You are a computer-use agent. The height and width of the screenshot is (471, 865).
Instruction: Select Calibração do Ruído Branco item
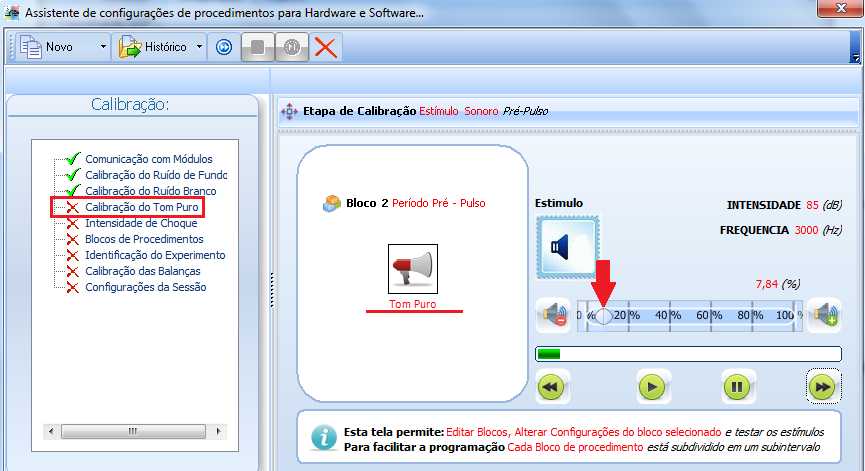151,191
